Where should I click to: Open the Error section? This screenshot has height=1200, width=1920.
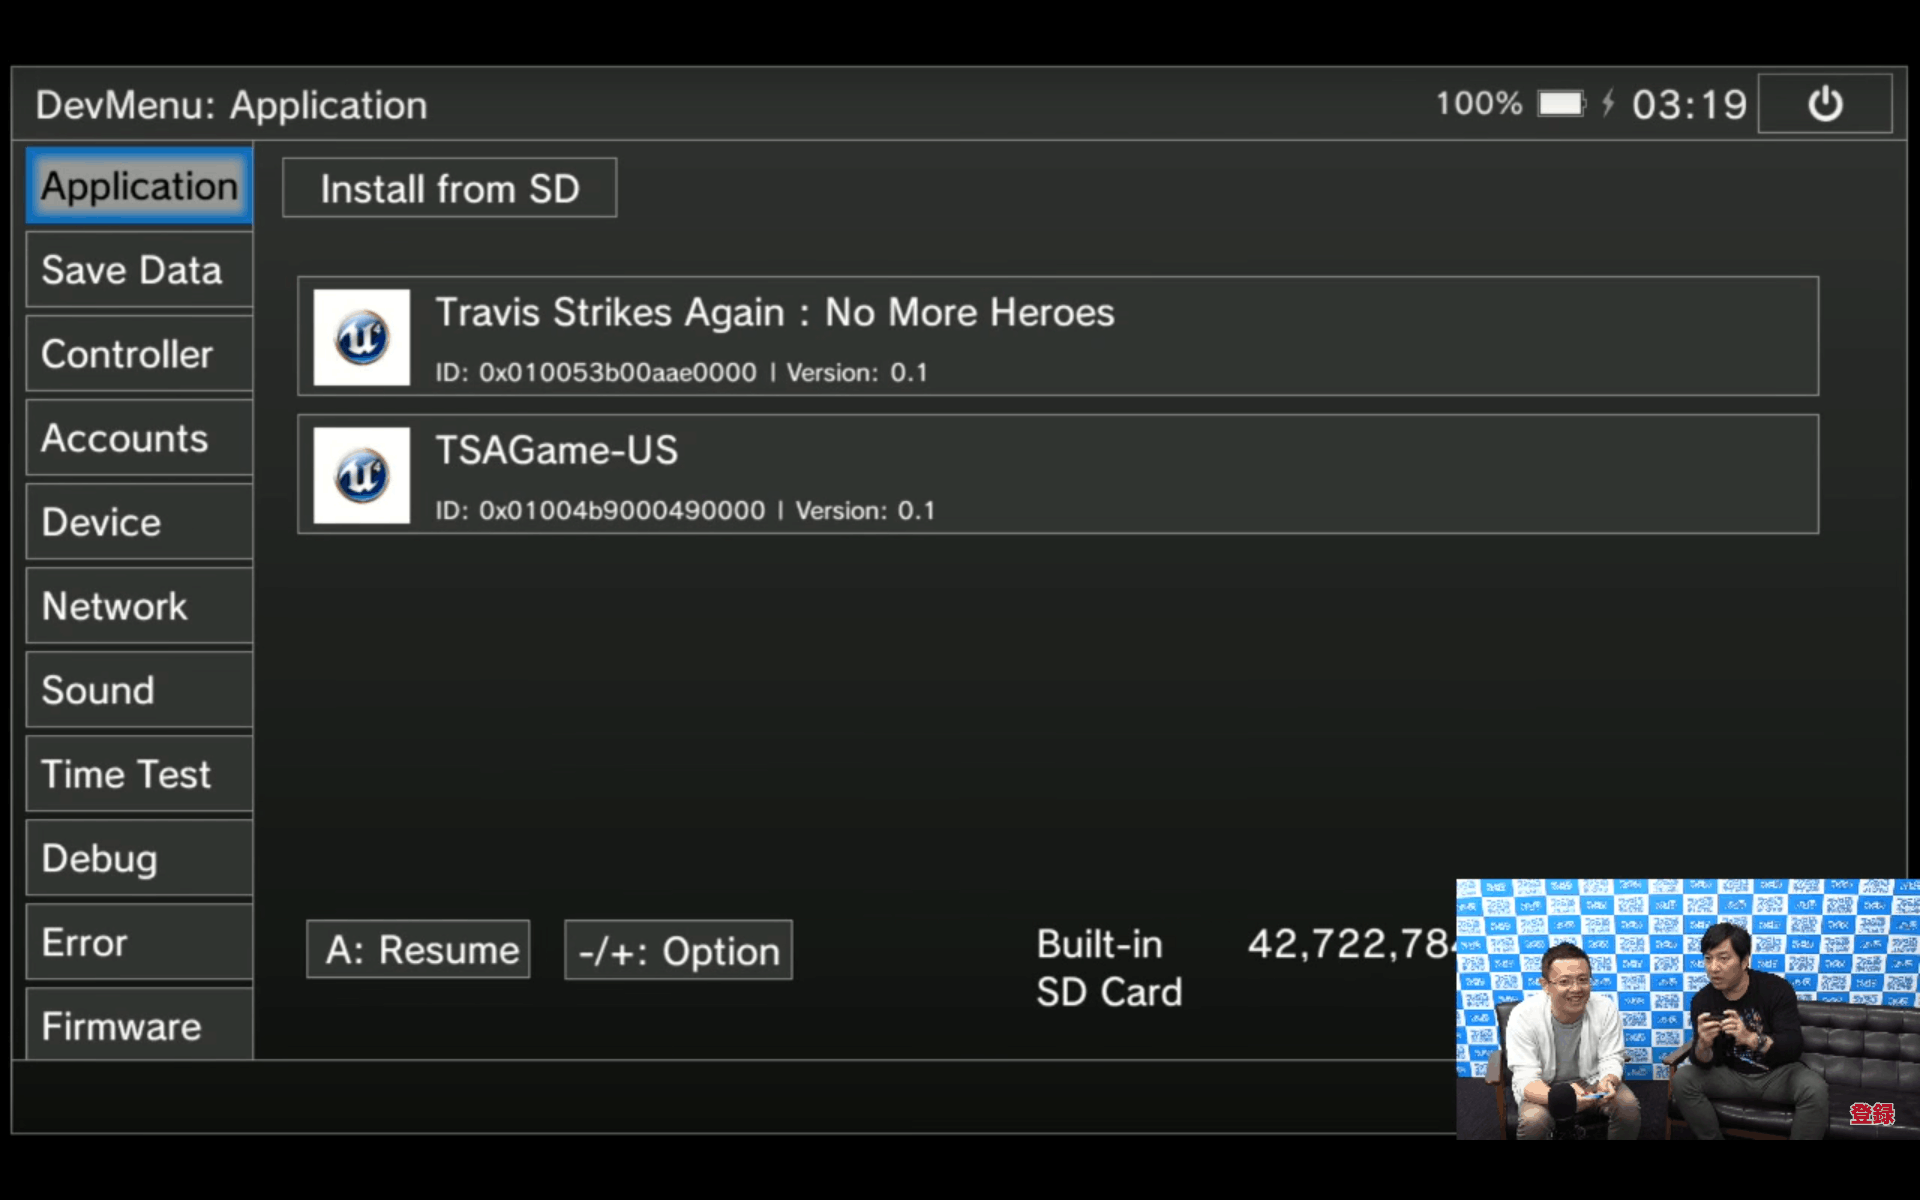[x=139, y=942]
